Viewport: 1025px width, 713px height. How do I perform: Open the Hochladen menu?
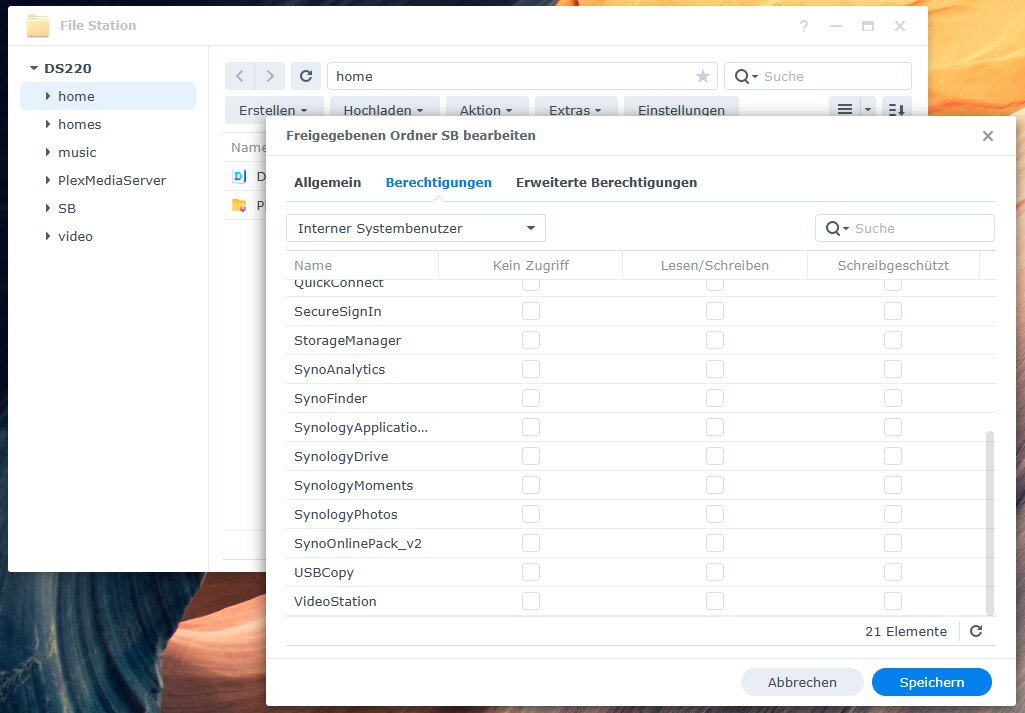coord(383,110)
